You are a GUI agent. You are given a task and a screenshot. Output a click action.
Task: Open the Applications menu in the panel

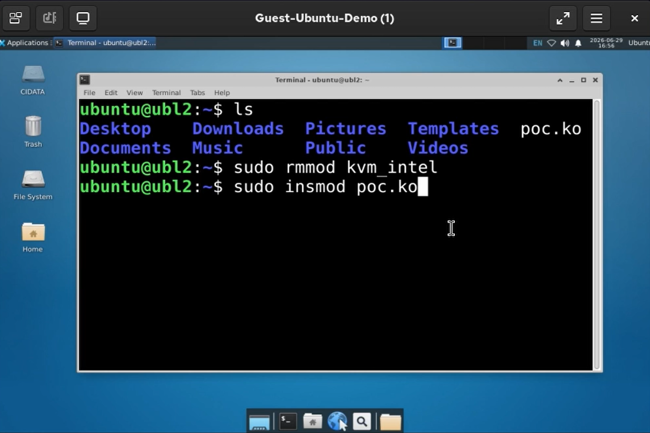(x=24, y=43)
